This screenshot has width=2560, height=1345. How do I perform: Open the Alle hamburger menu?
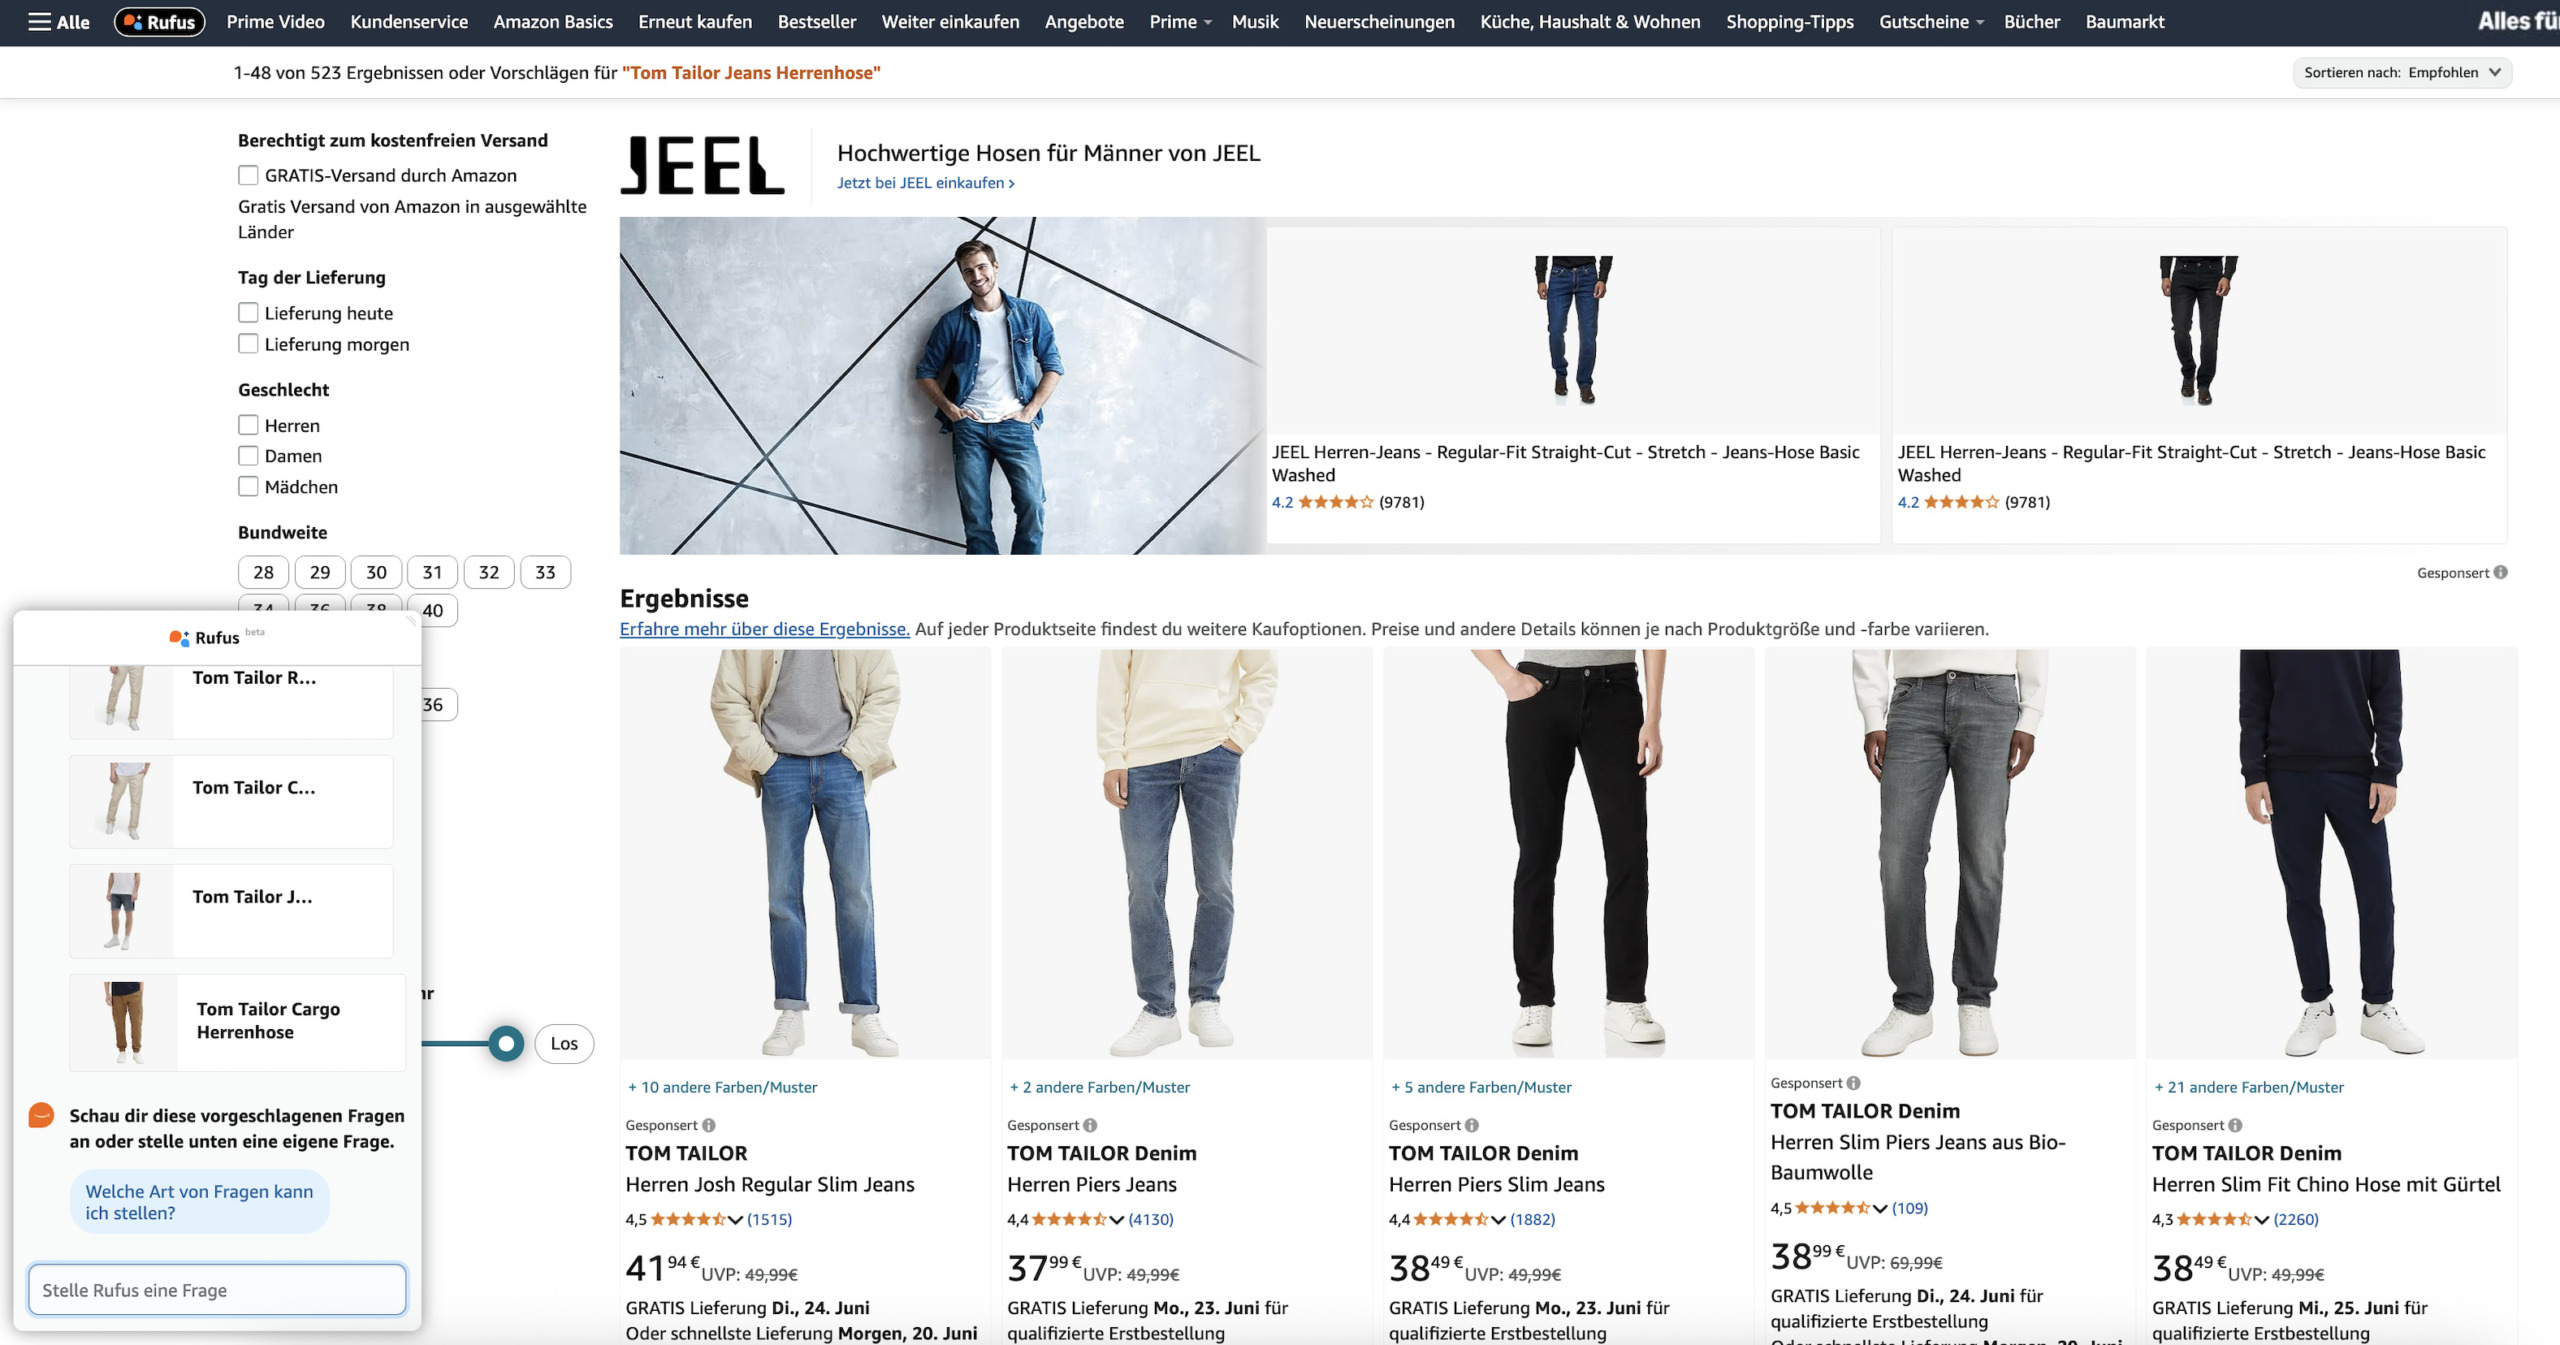(59, 22)
